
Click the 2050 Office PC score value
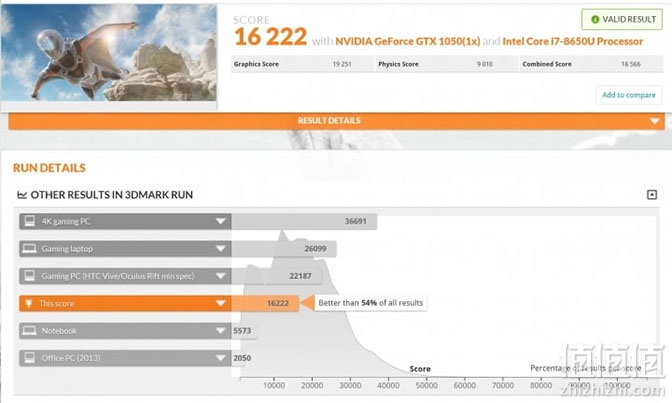(x=242, y=358)
